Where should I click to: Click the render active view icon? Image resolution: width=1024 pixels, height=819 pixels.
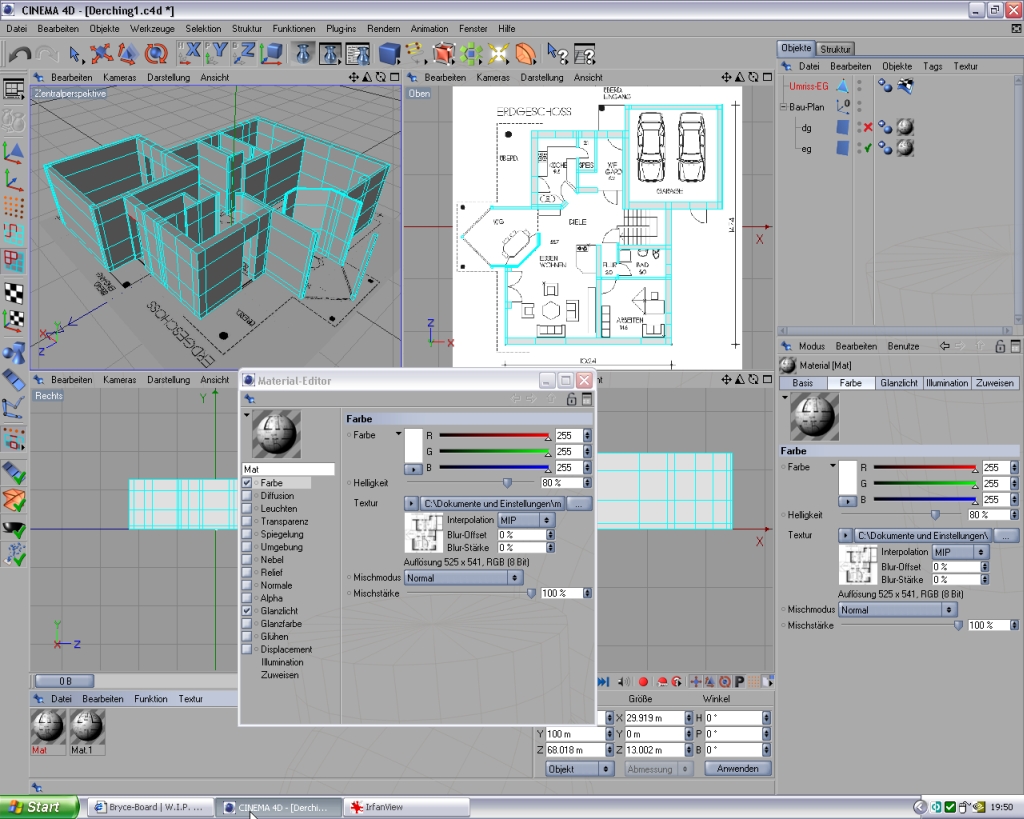[303, 54]
